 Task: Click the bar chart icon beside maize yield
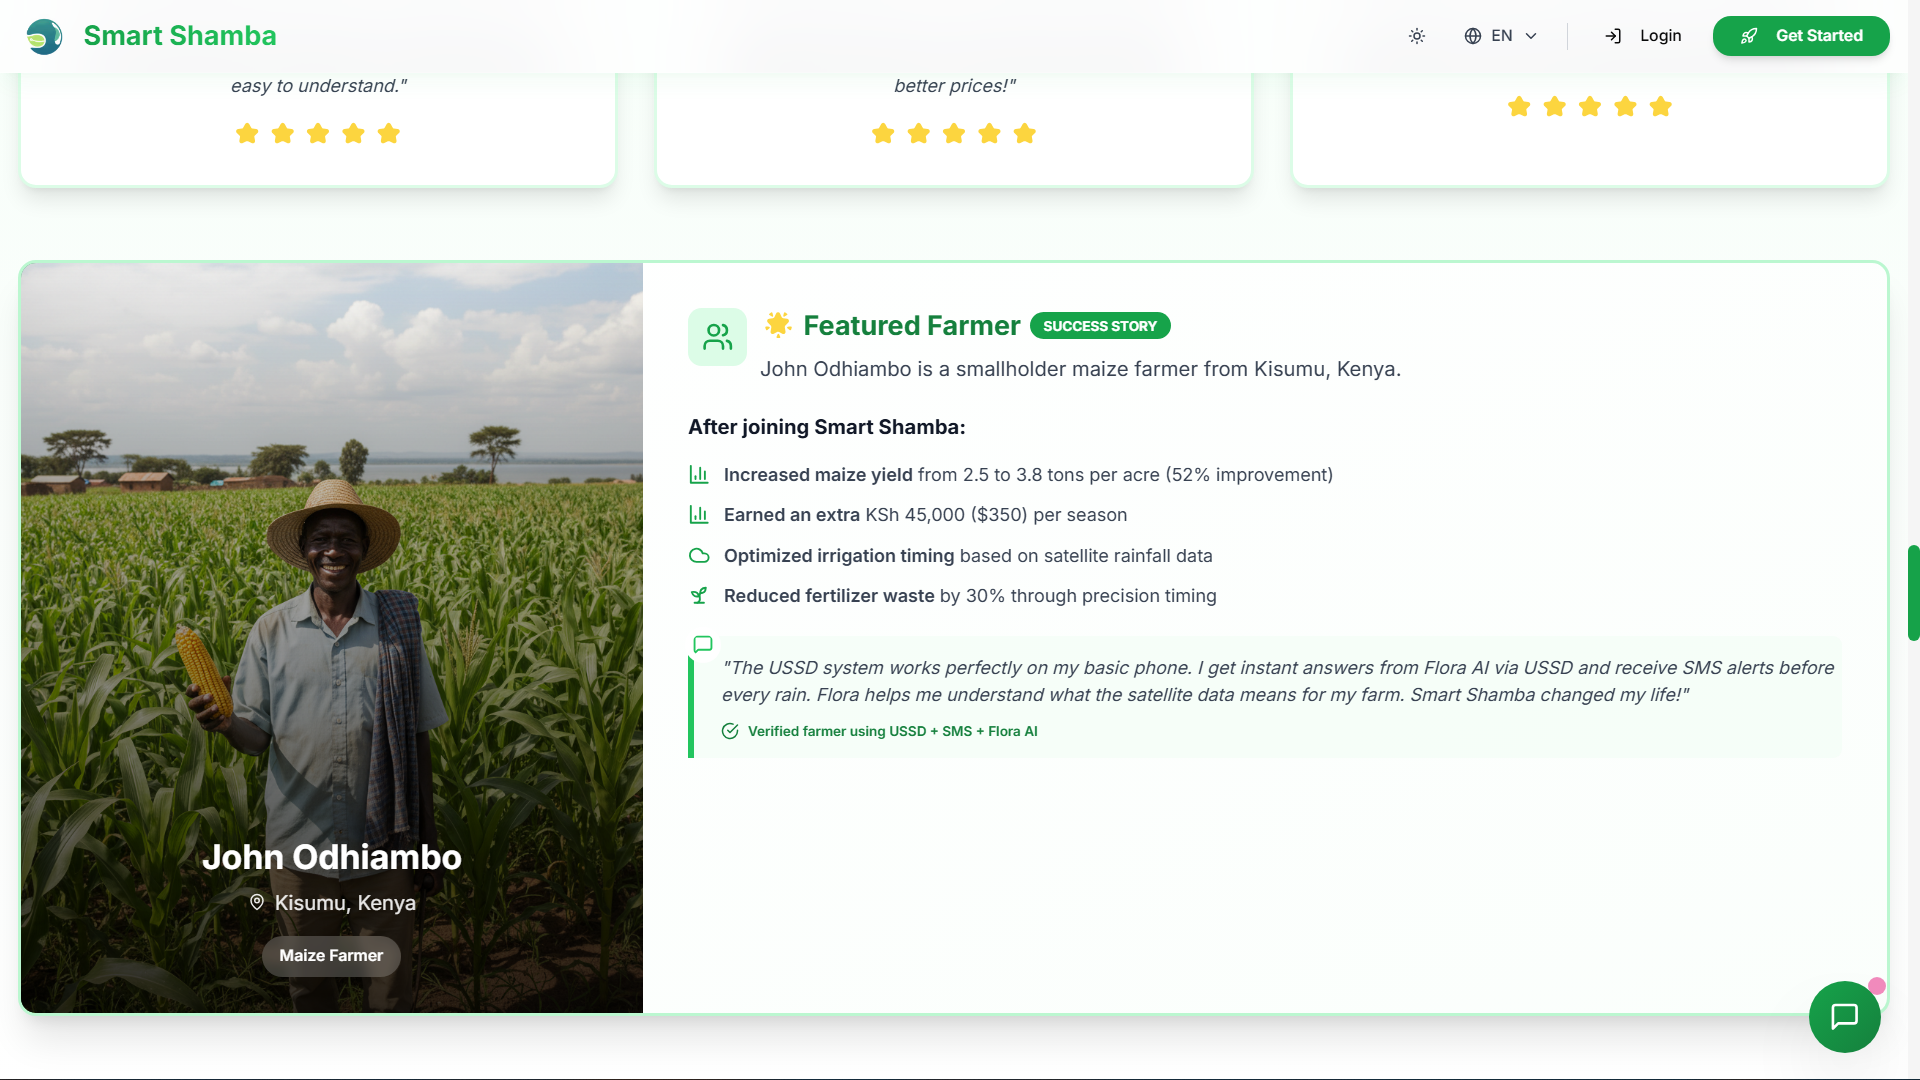tap(699, 474)
